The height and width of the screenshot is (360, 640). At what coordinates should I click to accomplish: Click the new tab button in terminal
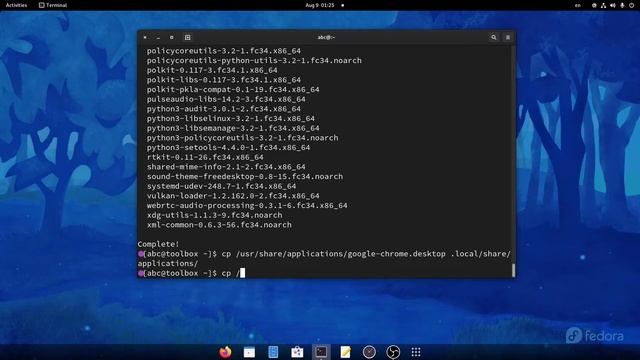(x=188, y=37)
